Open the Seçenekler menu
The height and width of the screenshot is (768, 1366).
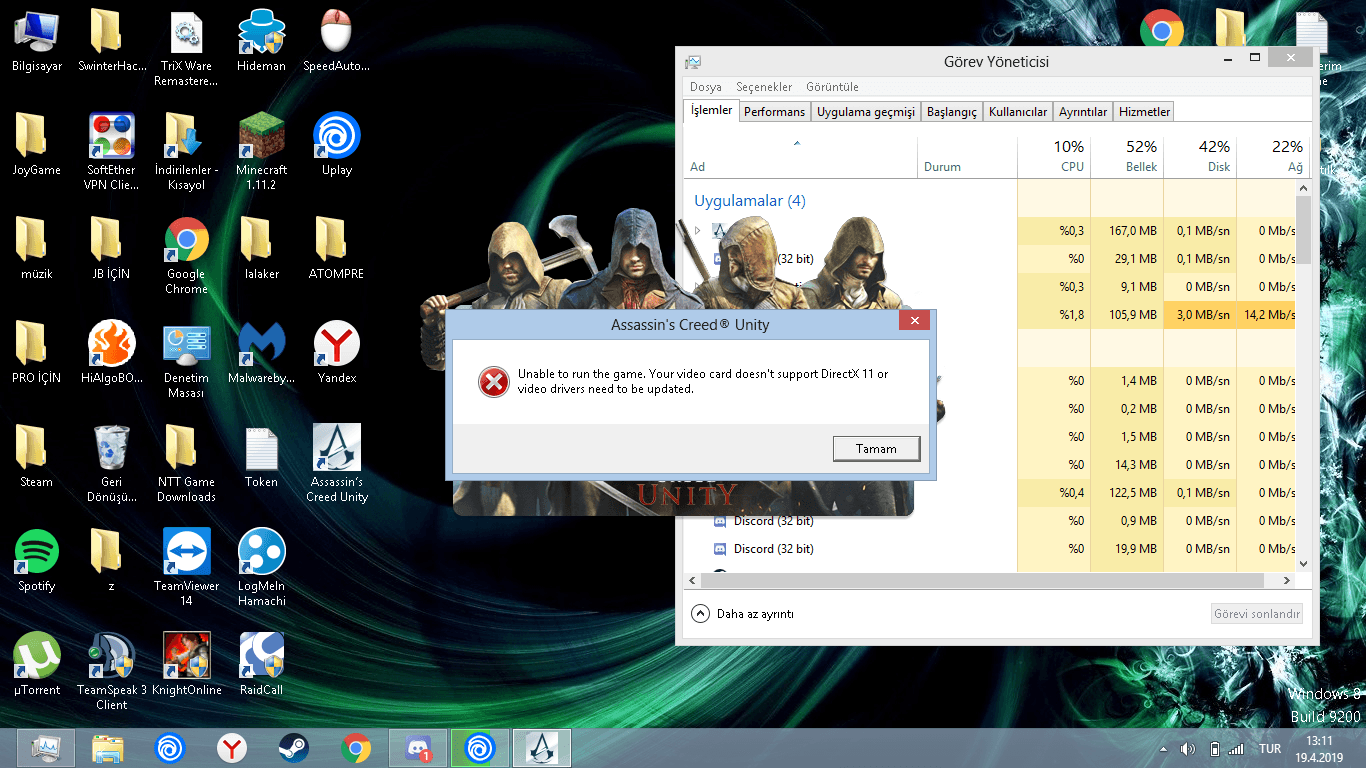click(x=764, y=87)
